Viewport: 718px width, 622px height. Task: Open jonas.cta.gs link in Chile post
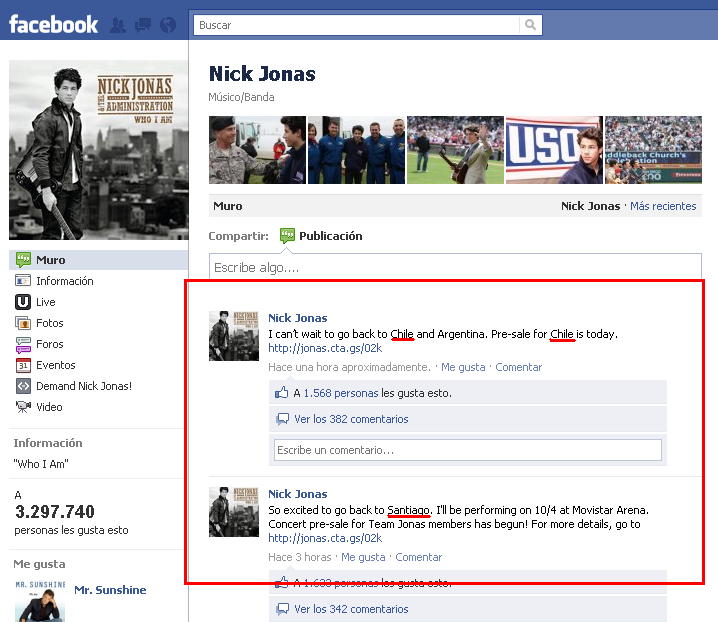coord(325,348)
